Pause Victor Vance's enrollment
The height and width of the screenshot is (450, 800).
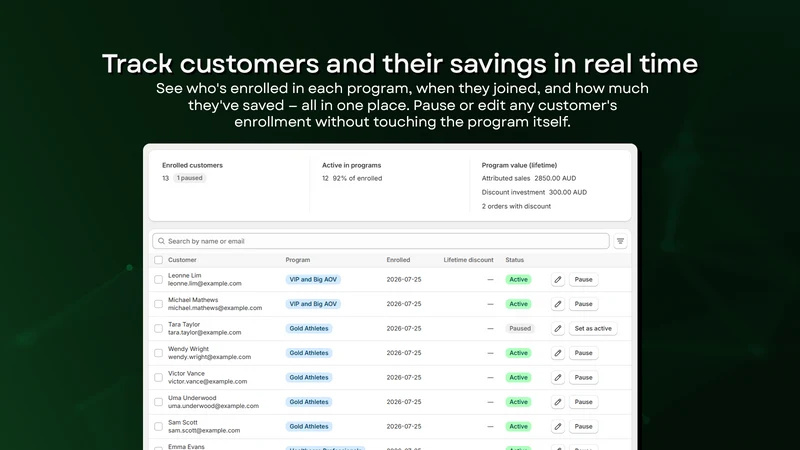coord(584,378)
